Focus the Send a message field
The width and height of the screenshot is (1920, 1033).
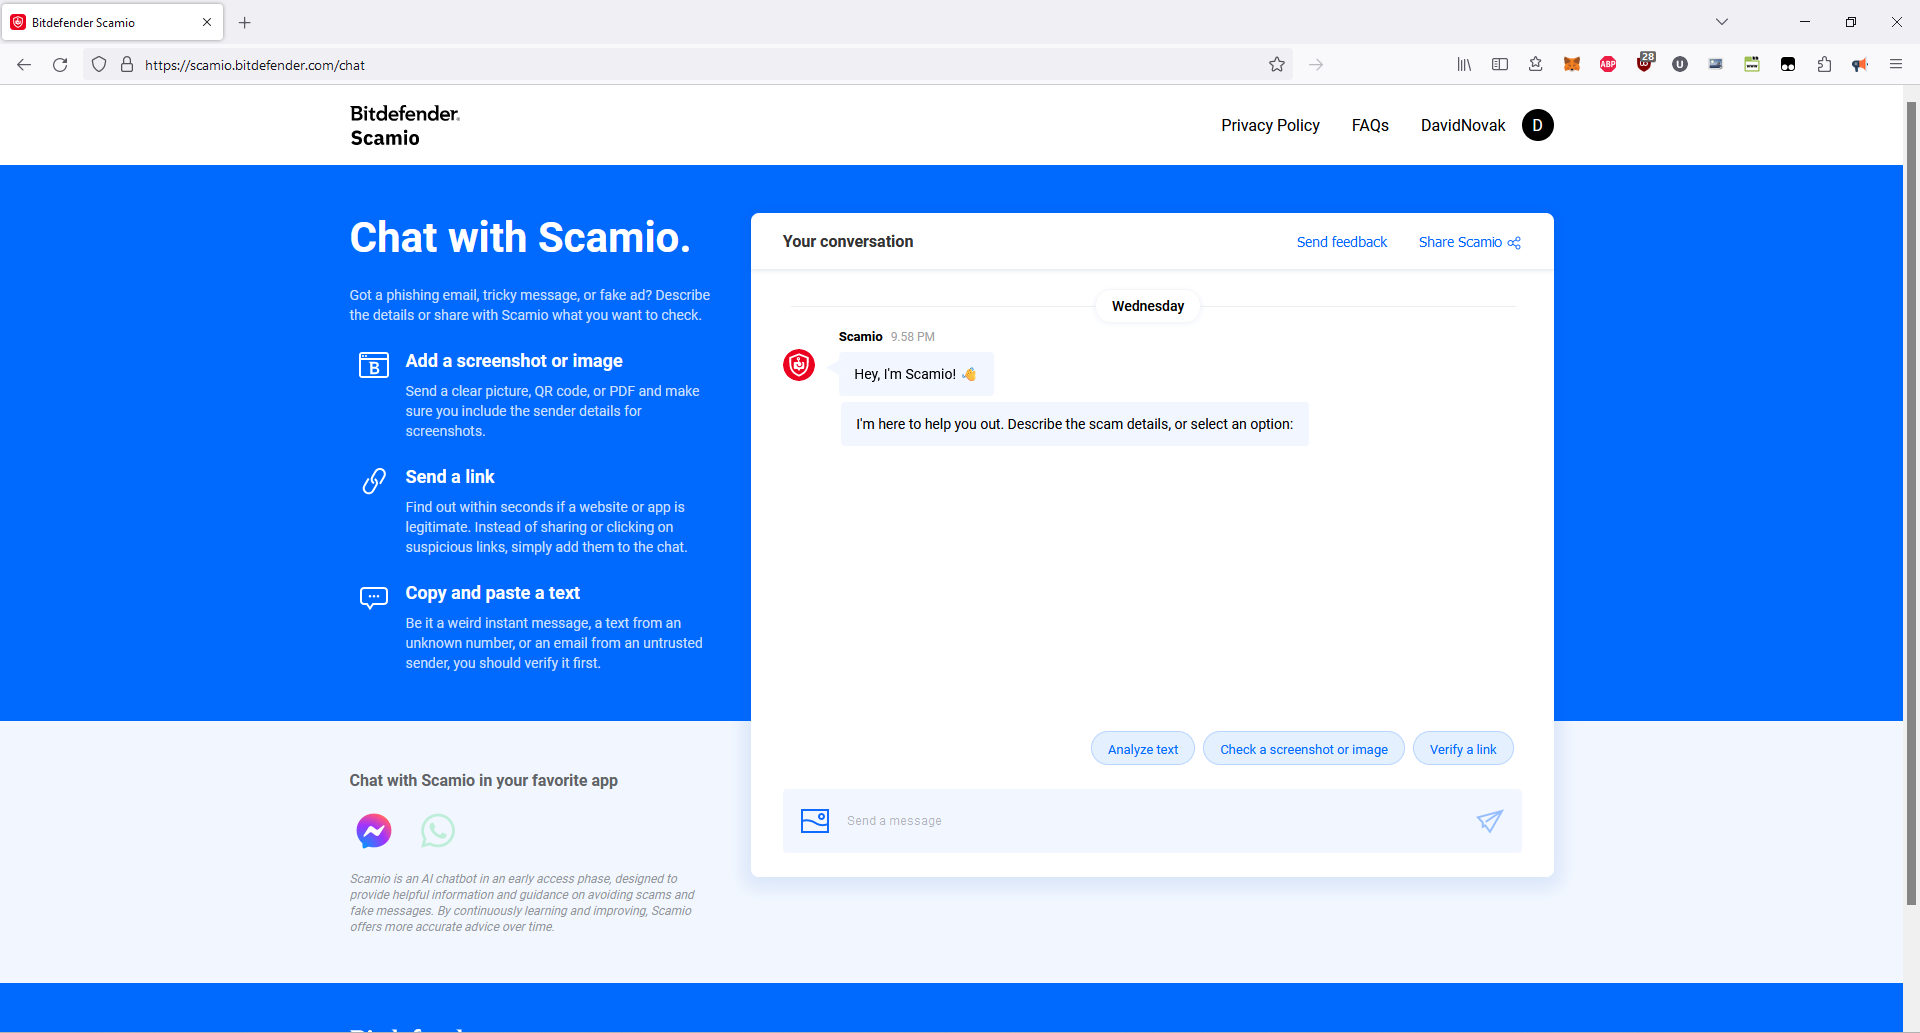[1150, 821]
